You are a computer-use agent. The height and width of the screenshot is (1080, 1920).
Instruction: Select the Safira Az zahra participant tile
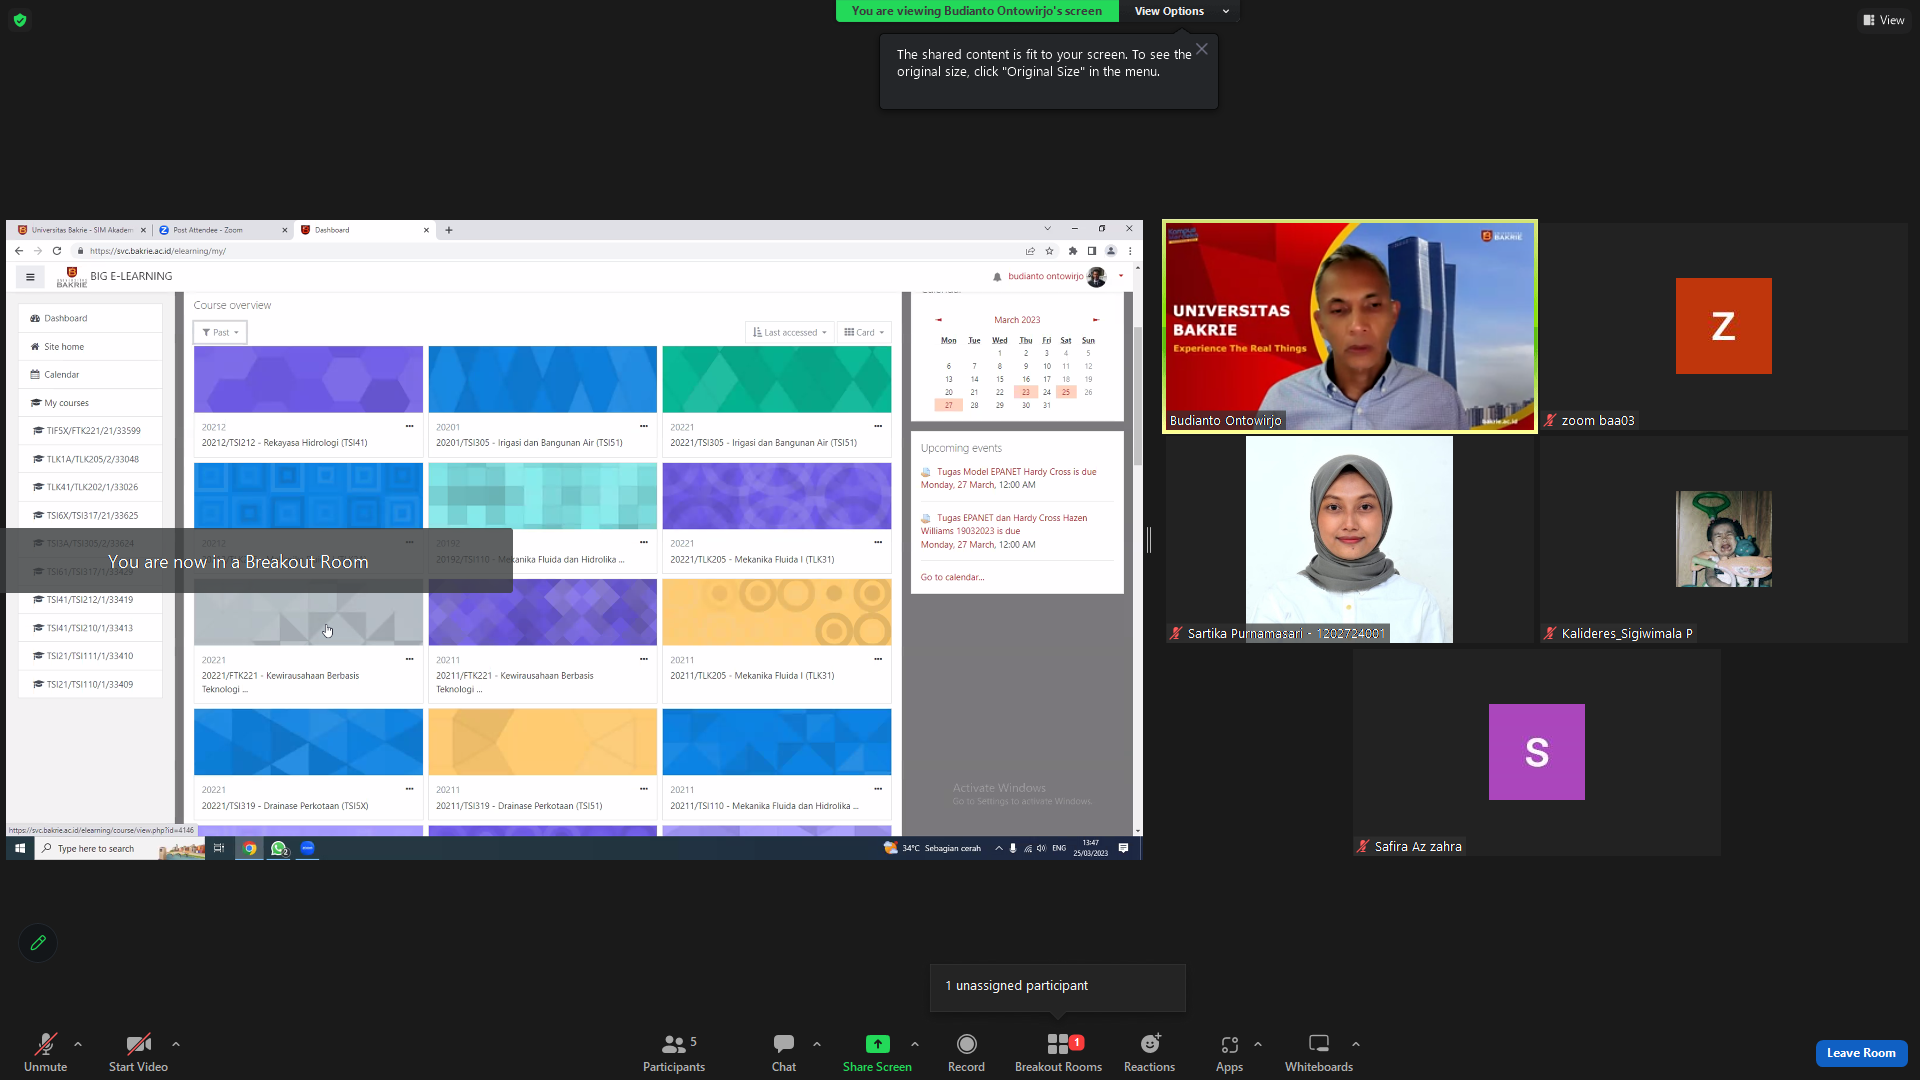[1537, 752]
